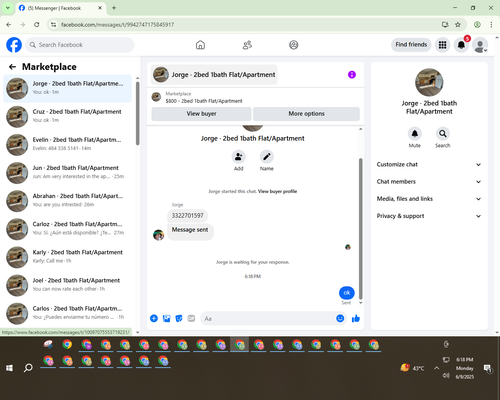Click site information icon in address bar
This screenshot has width=500, height=400.
(53, 24)
